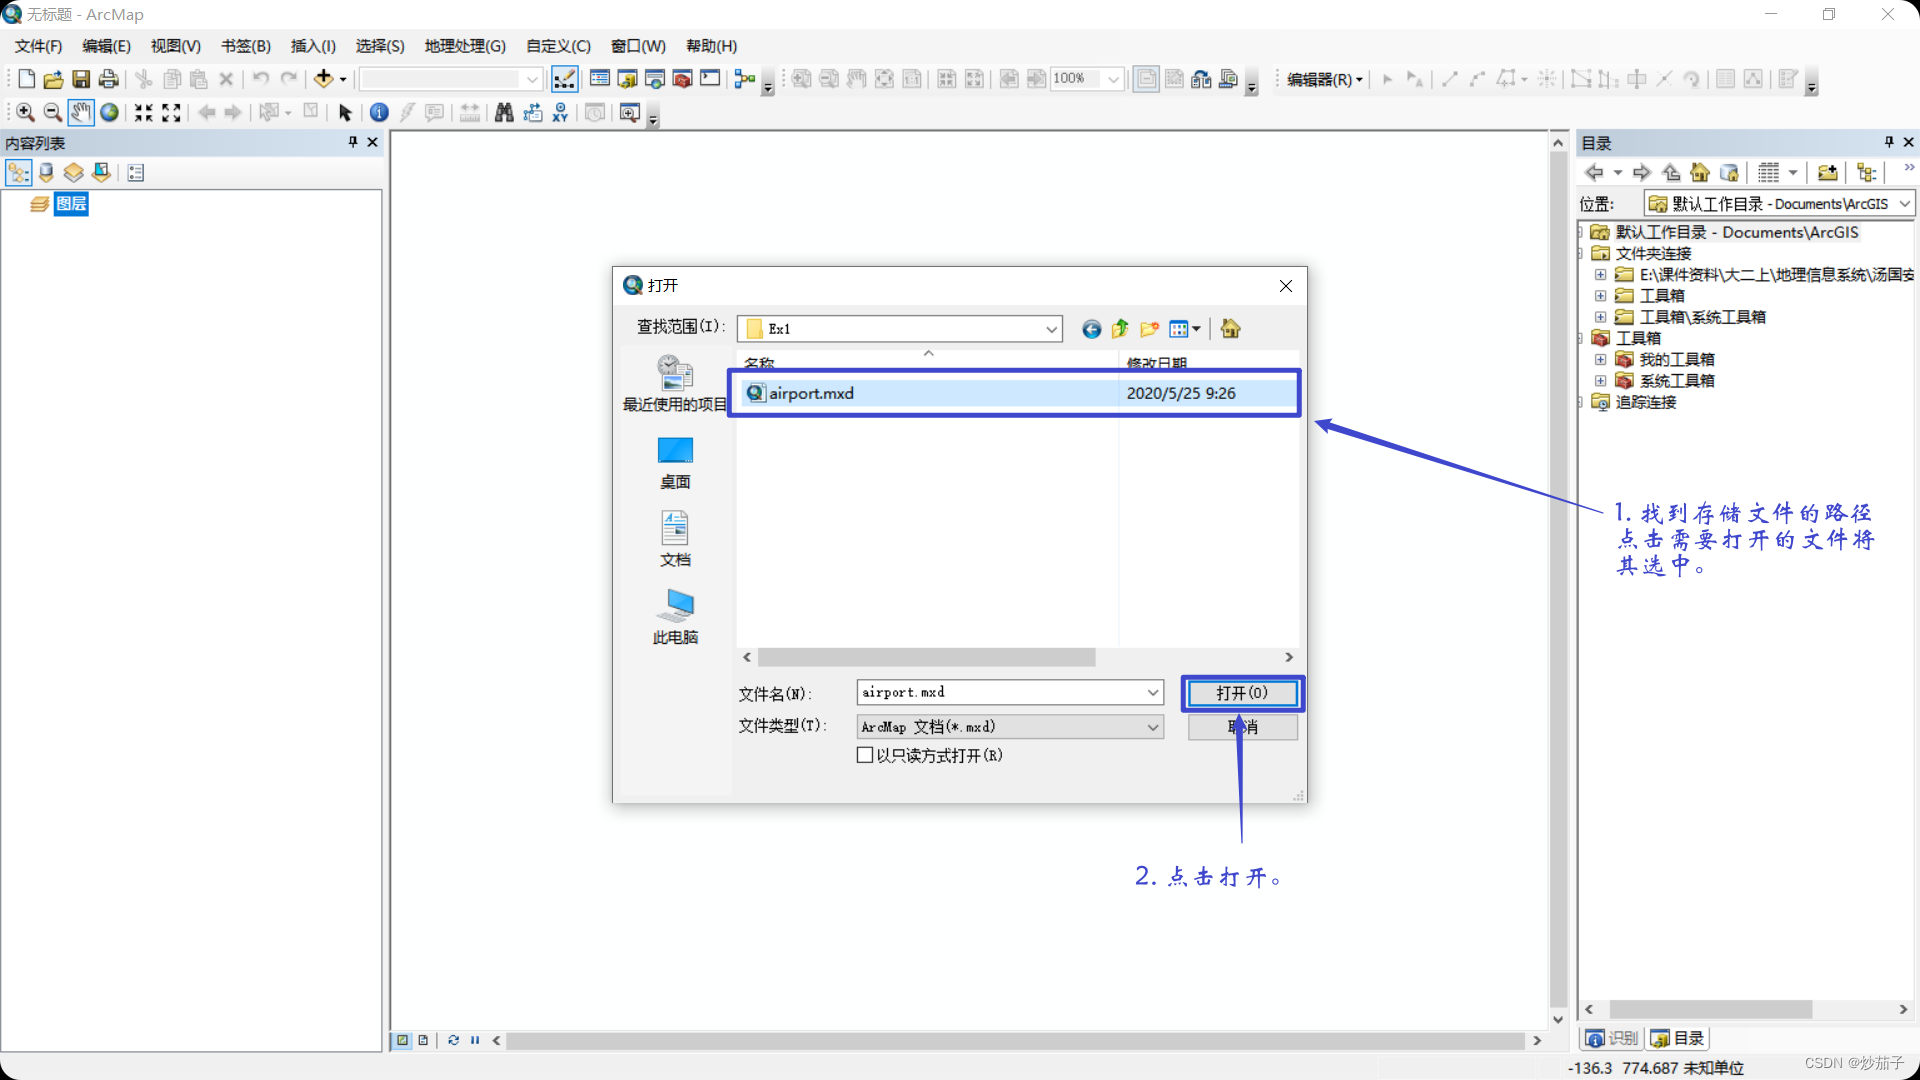Click the Save map document icon

[x=81, y=79]
